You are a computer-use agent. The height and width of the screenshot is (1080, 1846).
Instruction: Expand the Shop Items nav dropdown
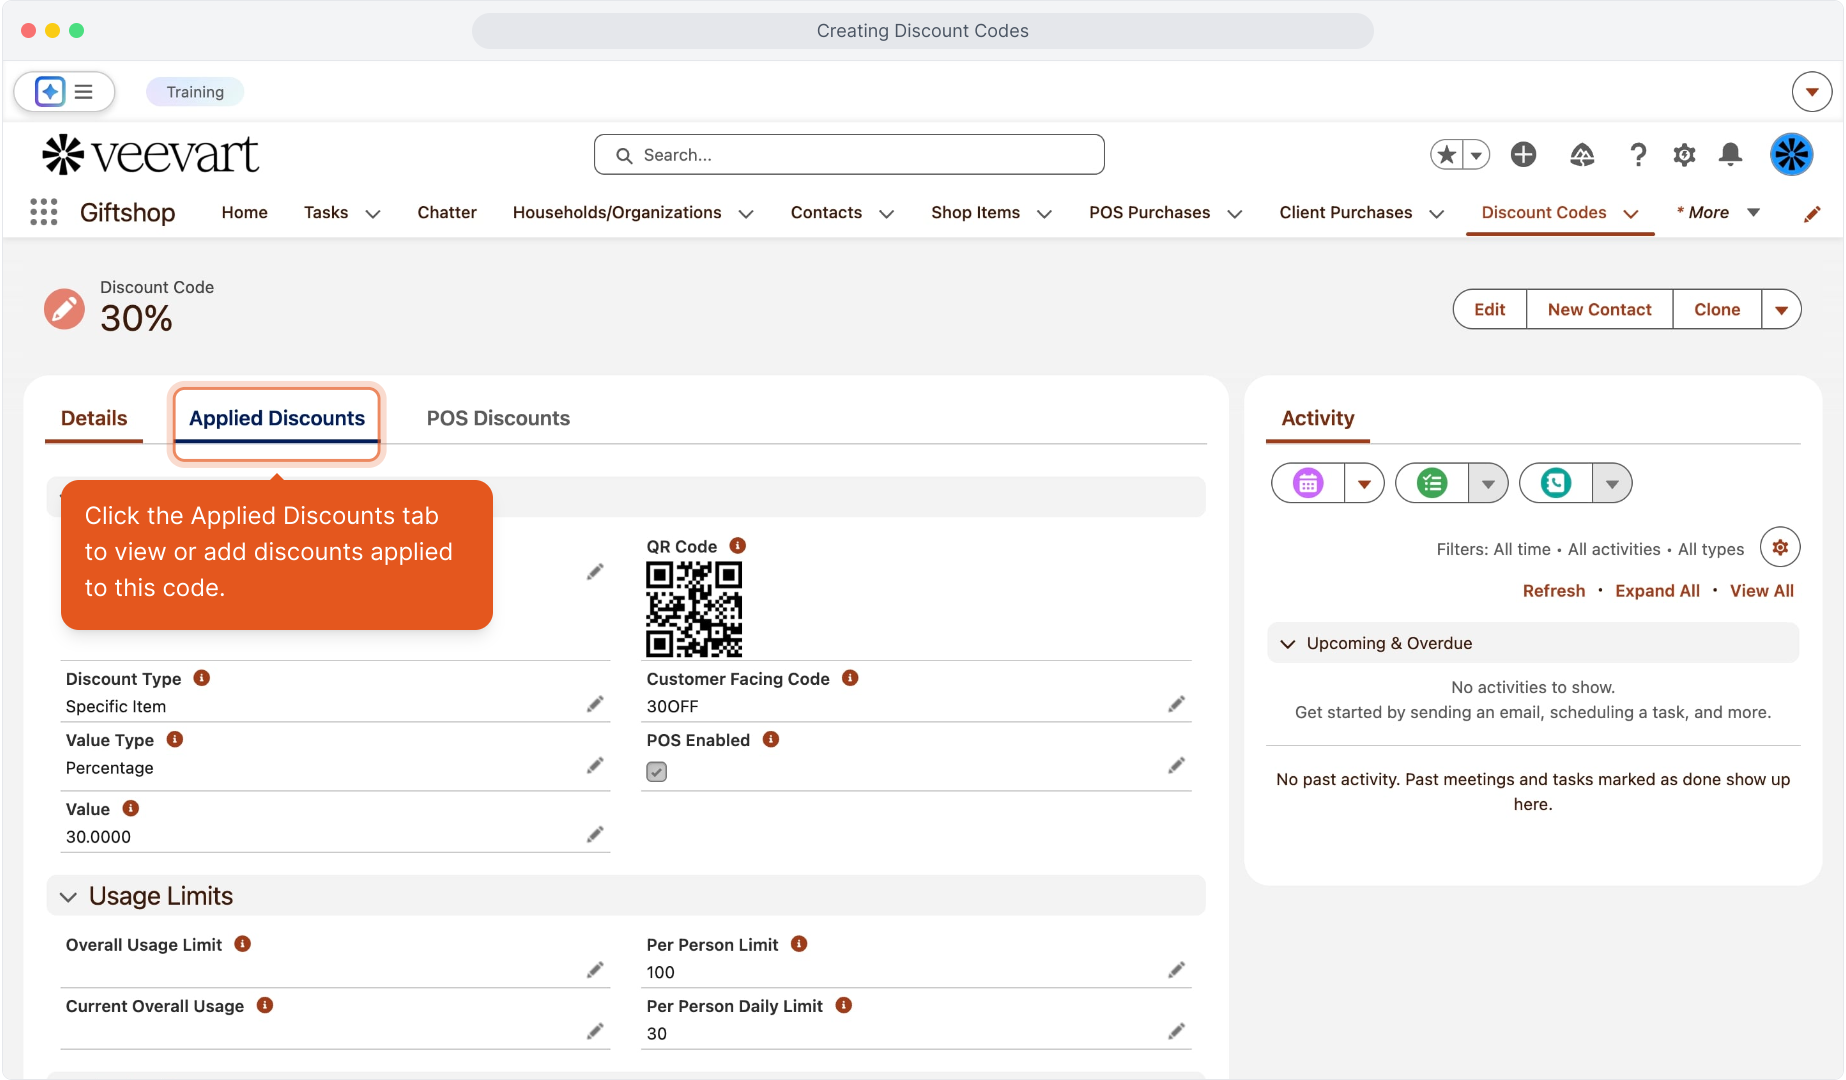tap(1045, 213)
